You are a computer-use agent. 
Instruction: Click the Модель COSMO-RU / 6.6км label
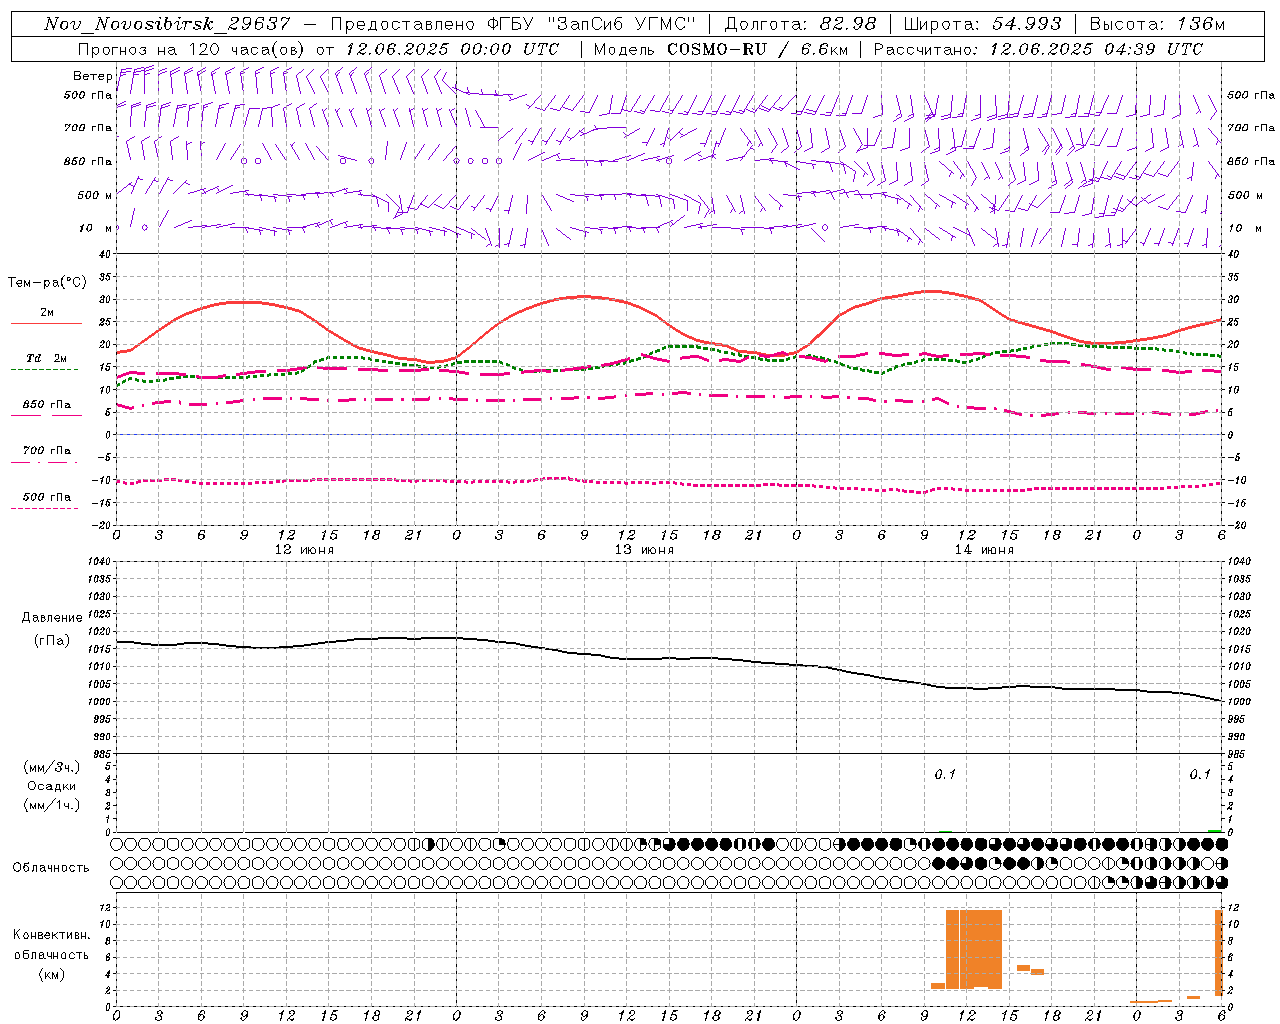[x=721, y=49]
